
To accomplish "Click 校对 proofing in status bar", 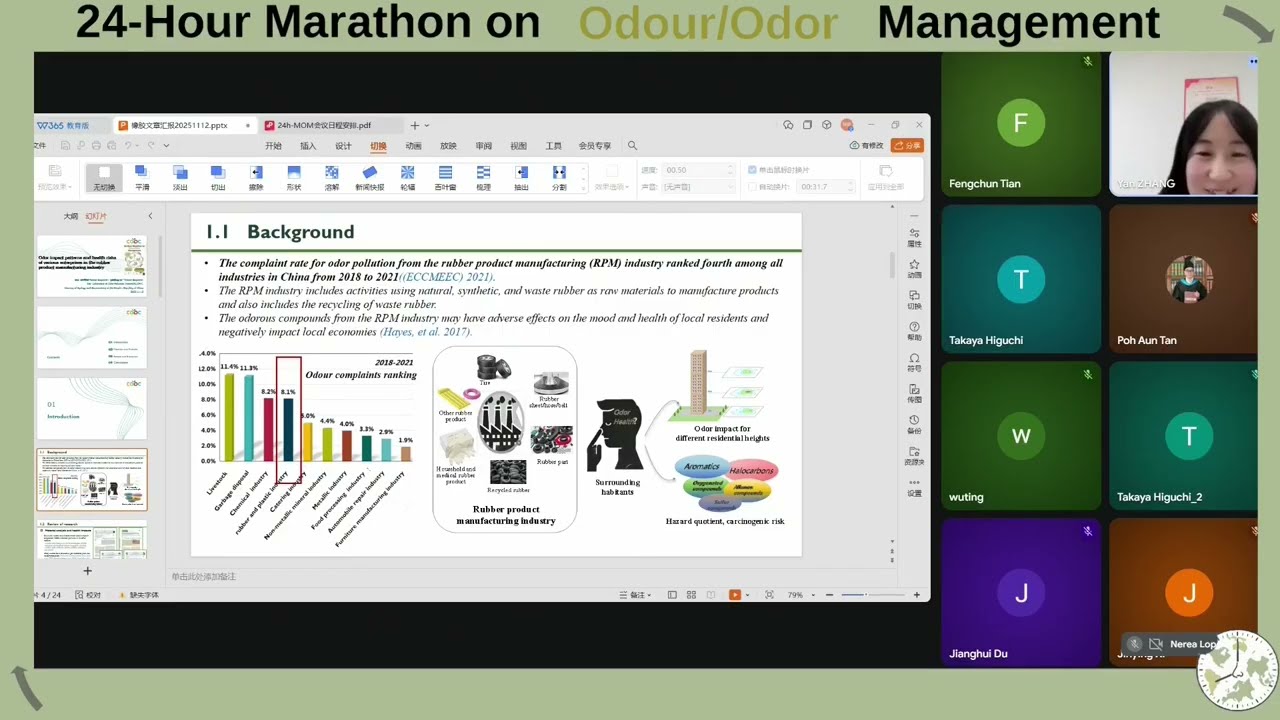I will 88,595.
